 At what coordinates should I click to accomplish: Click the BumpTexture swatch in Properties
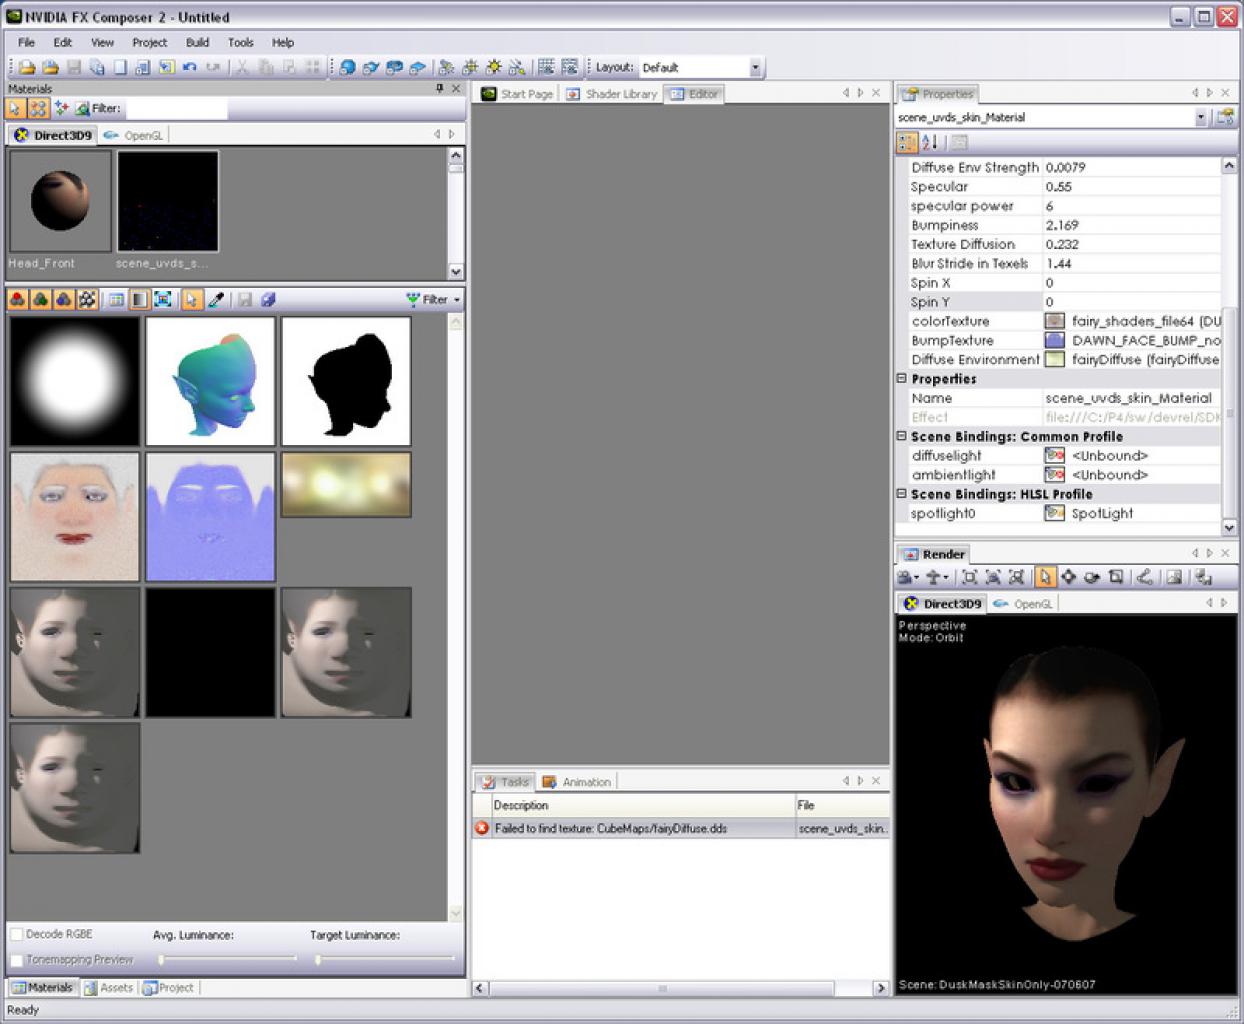pyautogui.click(x=1054, y=340)
